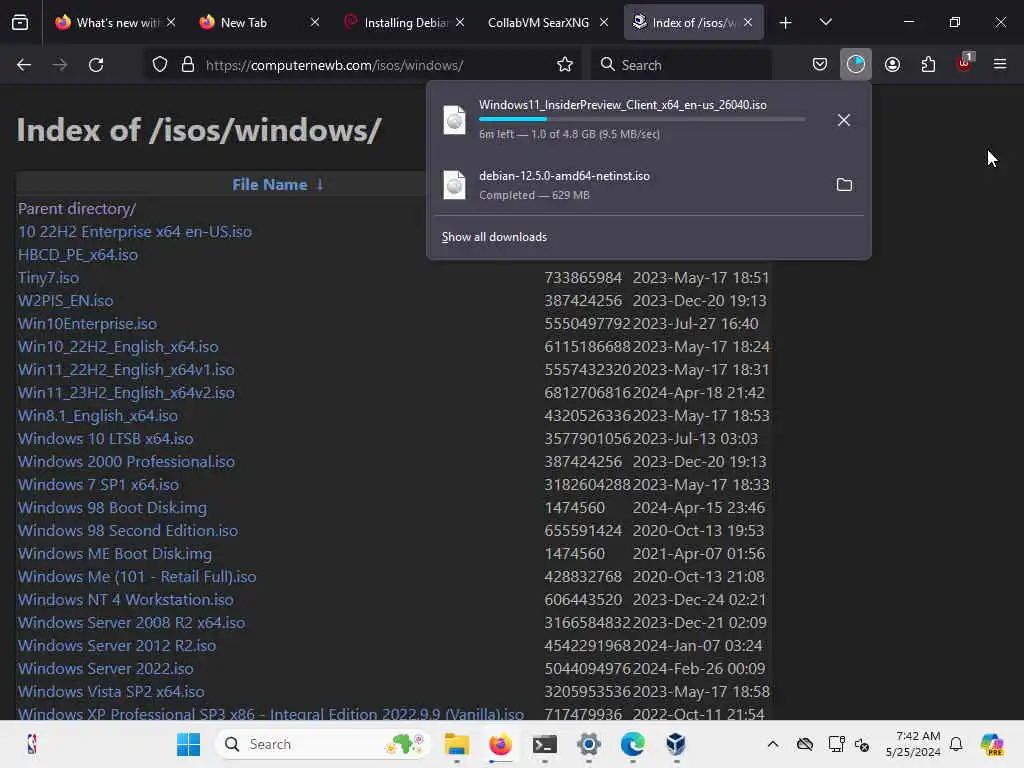
Task: Download 10 22H2 Enterprise x64 en-US.iso
Action: point(135,232)
